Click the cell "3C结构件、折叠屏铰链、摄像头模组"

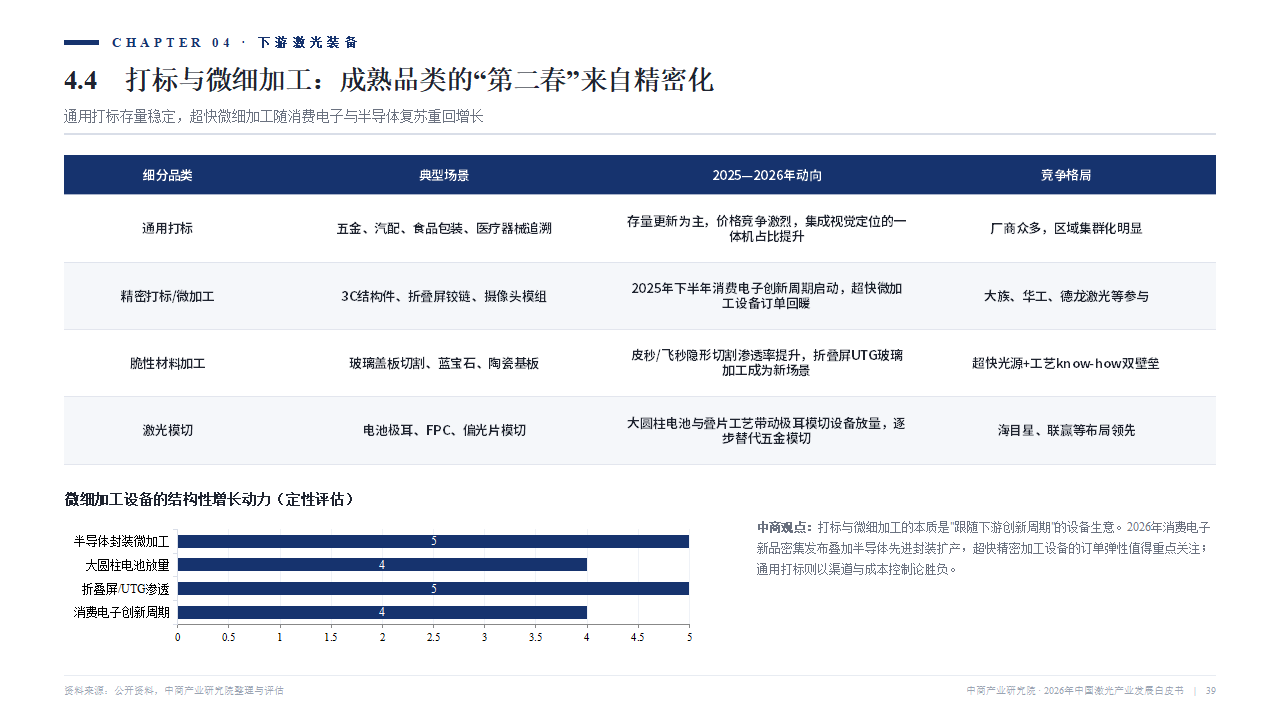[444, 296]
